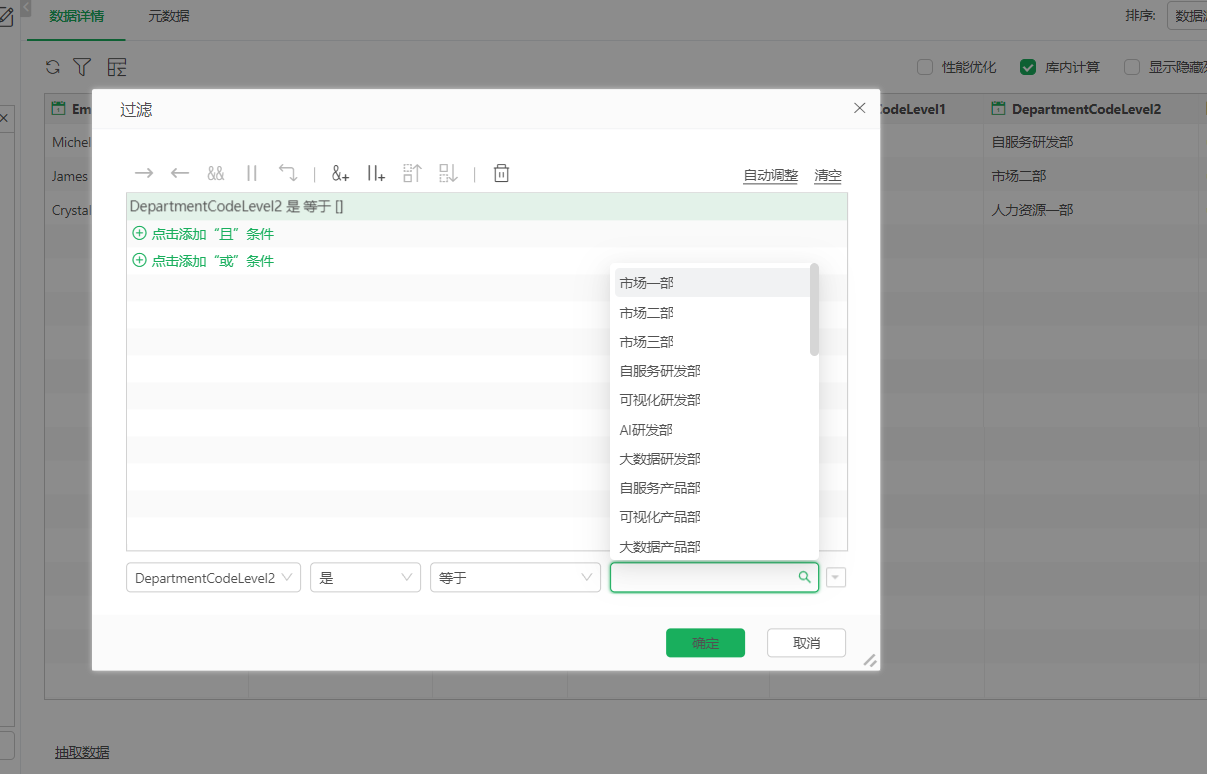Enable the 性能优化 checkbox
The image size is (1207, 774).
point(925,67)
